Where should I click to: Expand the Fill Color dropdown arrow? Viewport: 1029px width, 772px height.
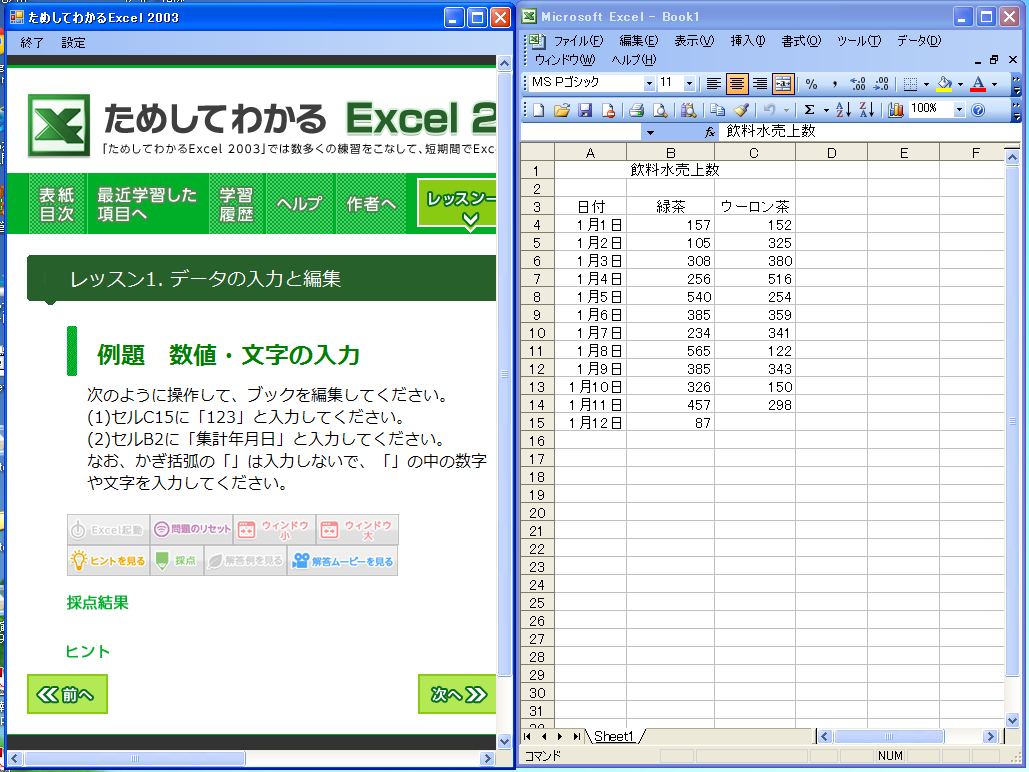coord(960,84)
